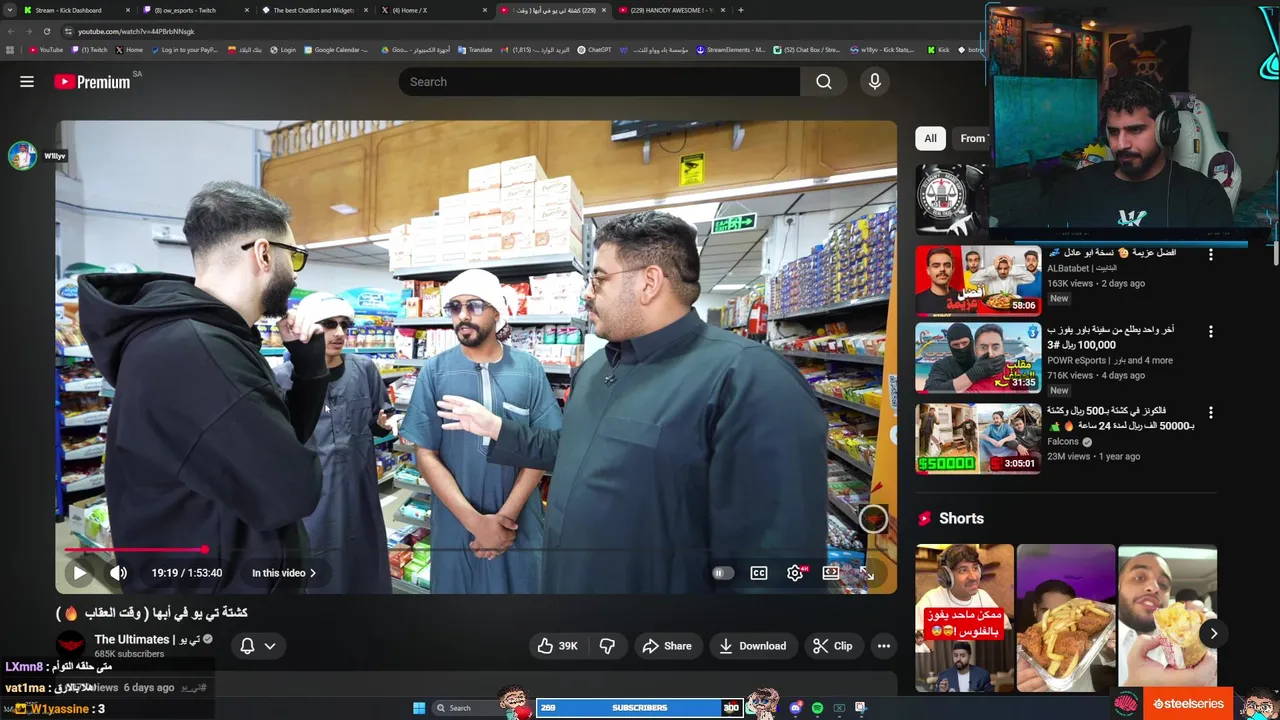Go to YouTube Premium home logo
This screenshot has height=720, width=1280.
point(92,82)
